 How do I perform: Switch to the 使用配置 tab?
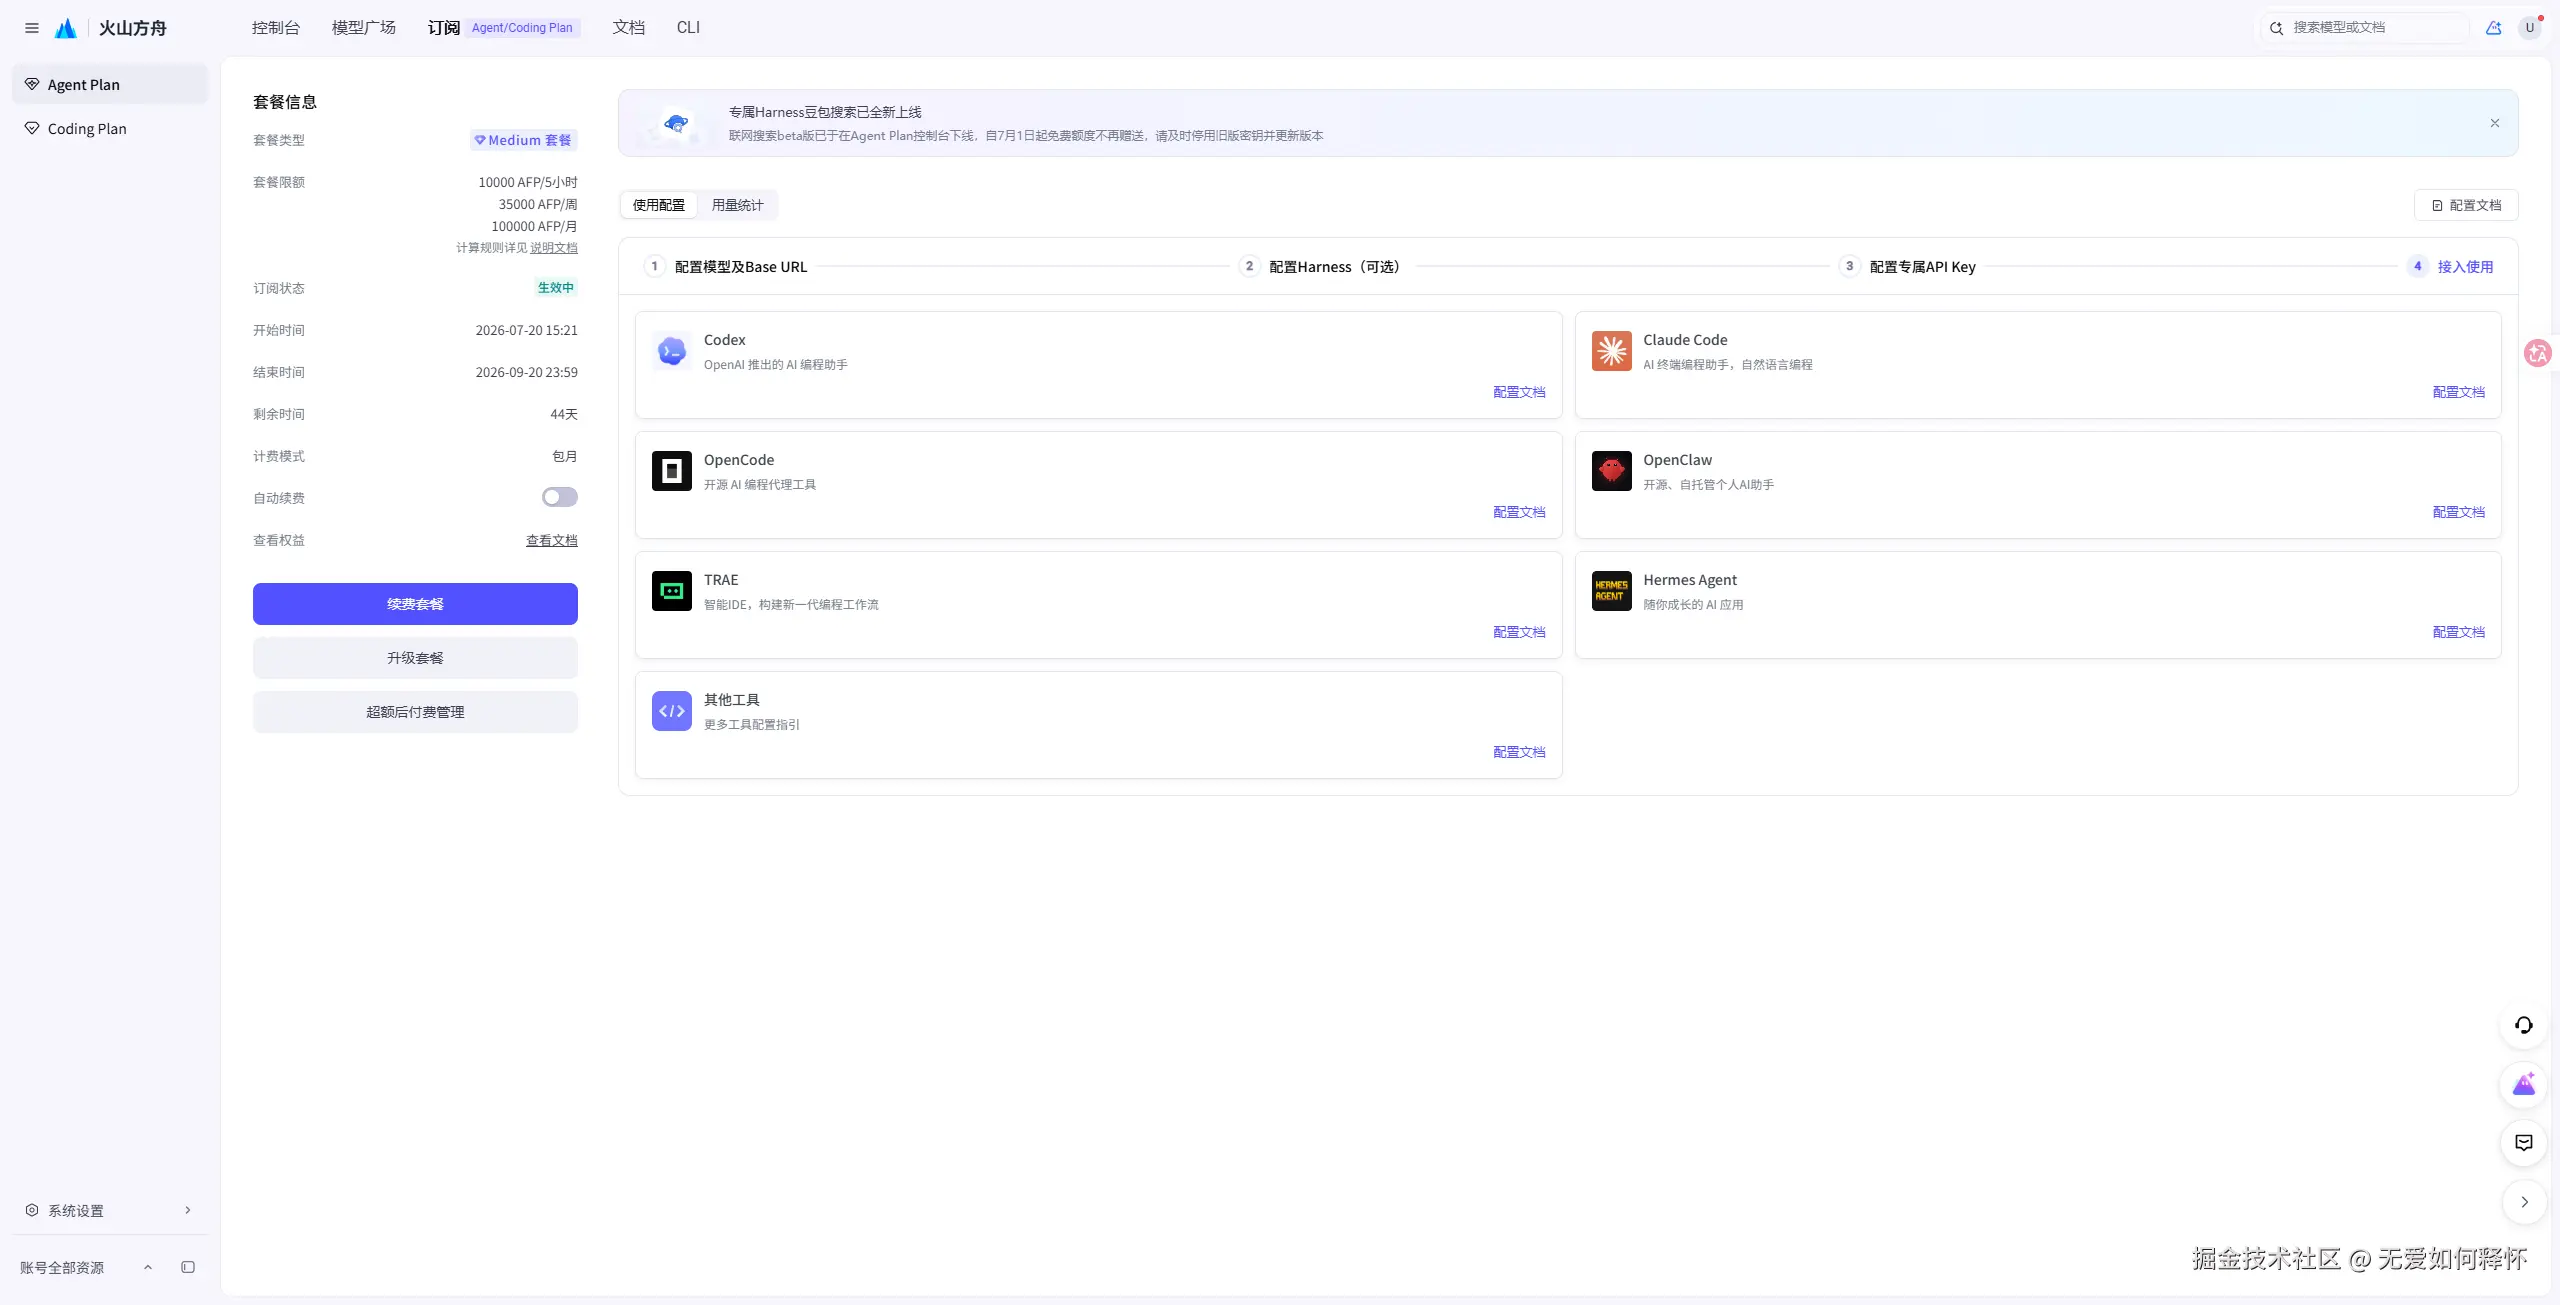point(659,205)
